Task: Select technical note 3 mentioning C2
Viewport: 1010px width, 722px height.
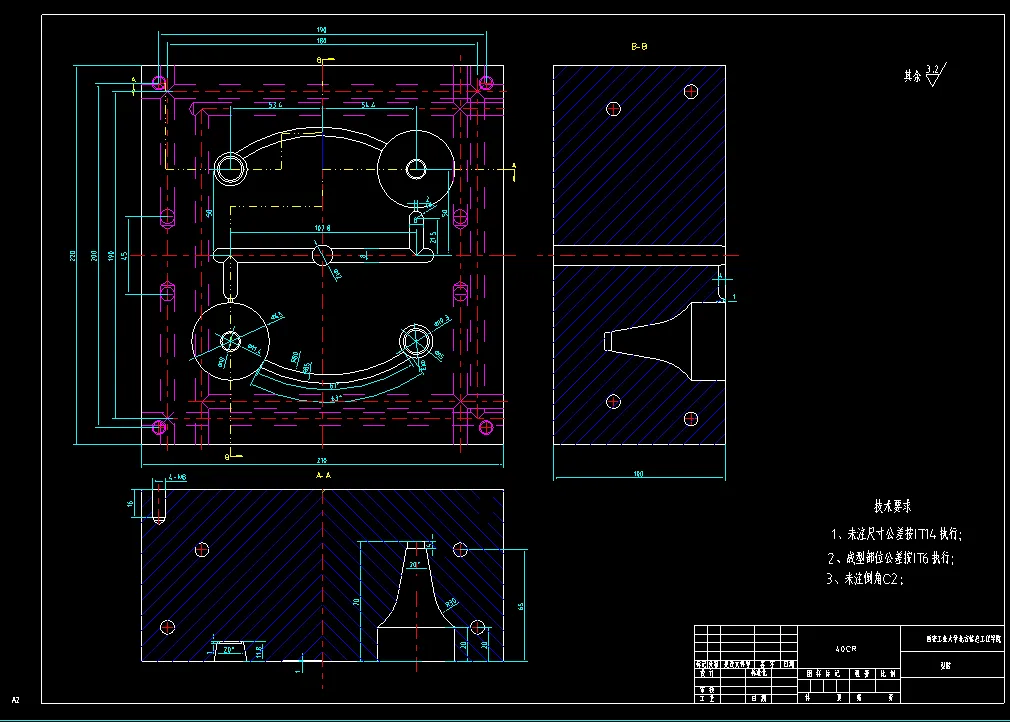Action: 865,578
